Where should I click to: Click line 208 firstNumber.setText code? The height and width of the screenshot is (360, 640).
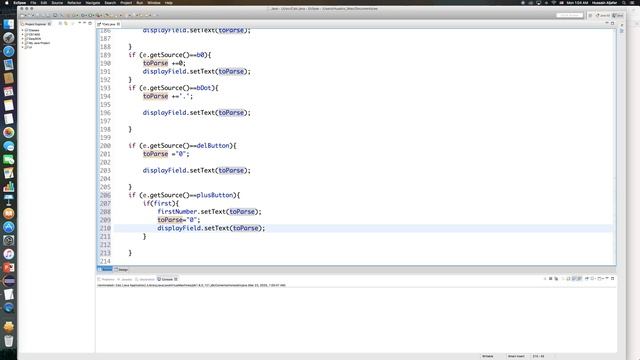[x=209, y=211]
